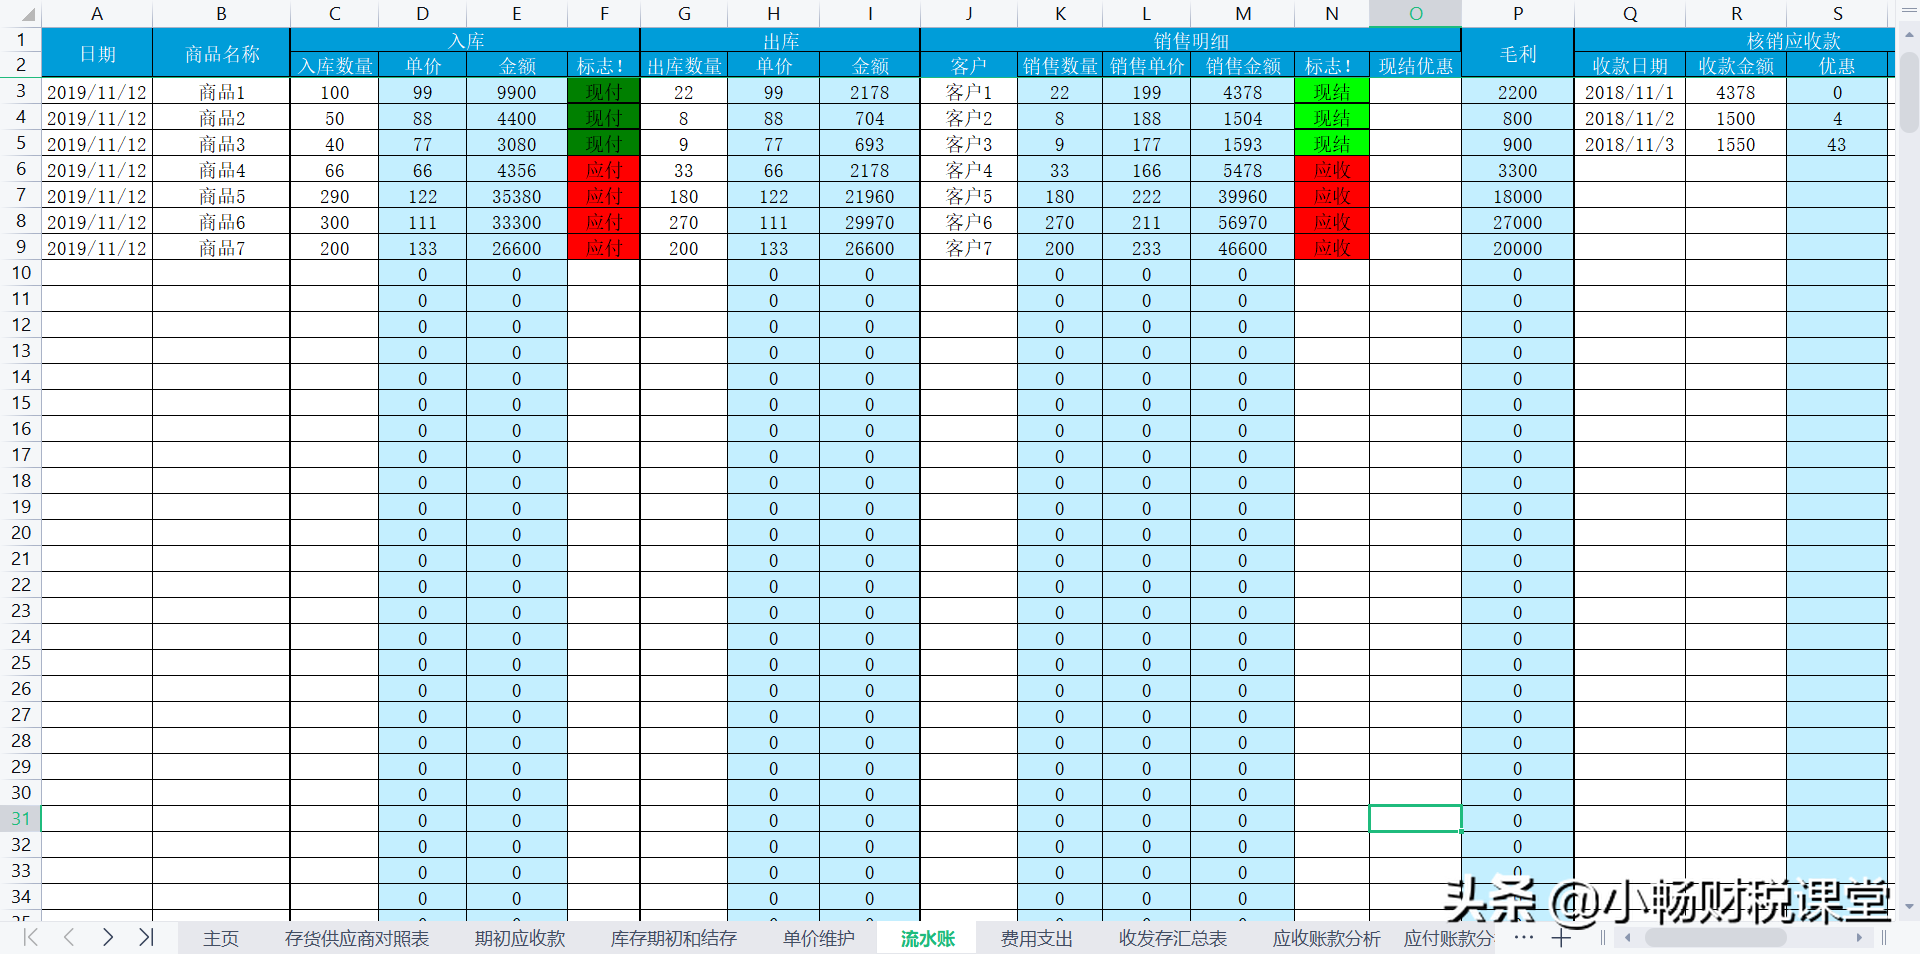Select the 1550 received amount cell
The width and height of the screenshot is (1920, 954).
pos(1736,144)
